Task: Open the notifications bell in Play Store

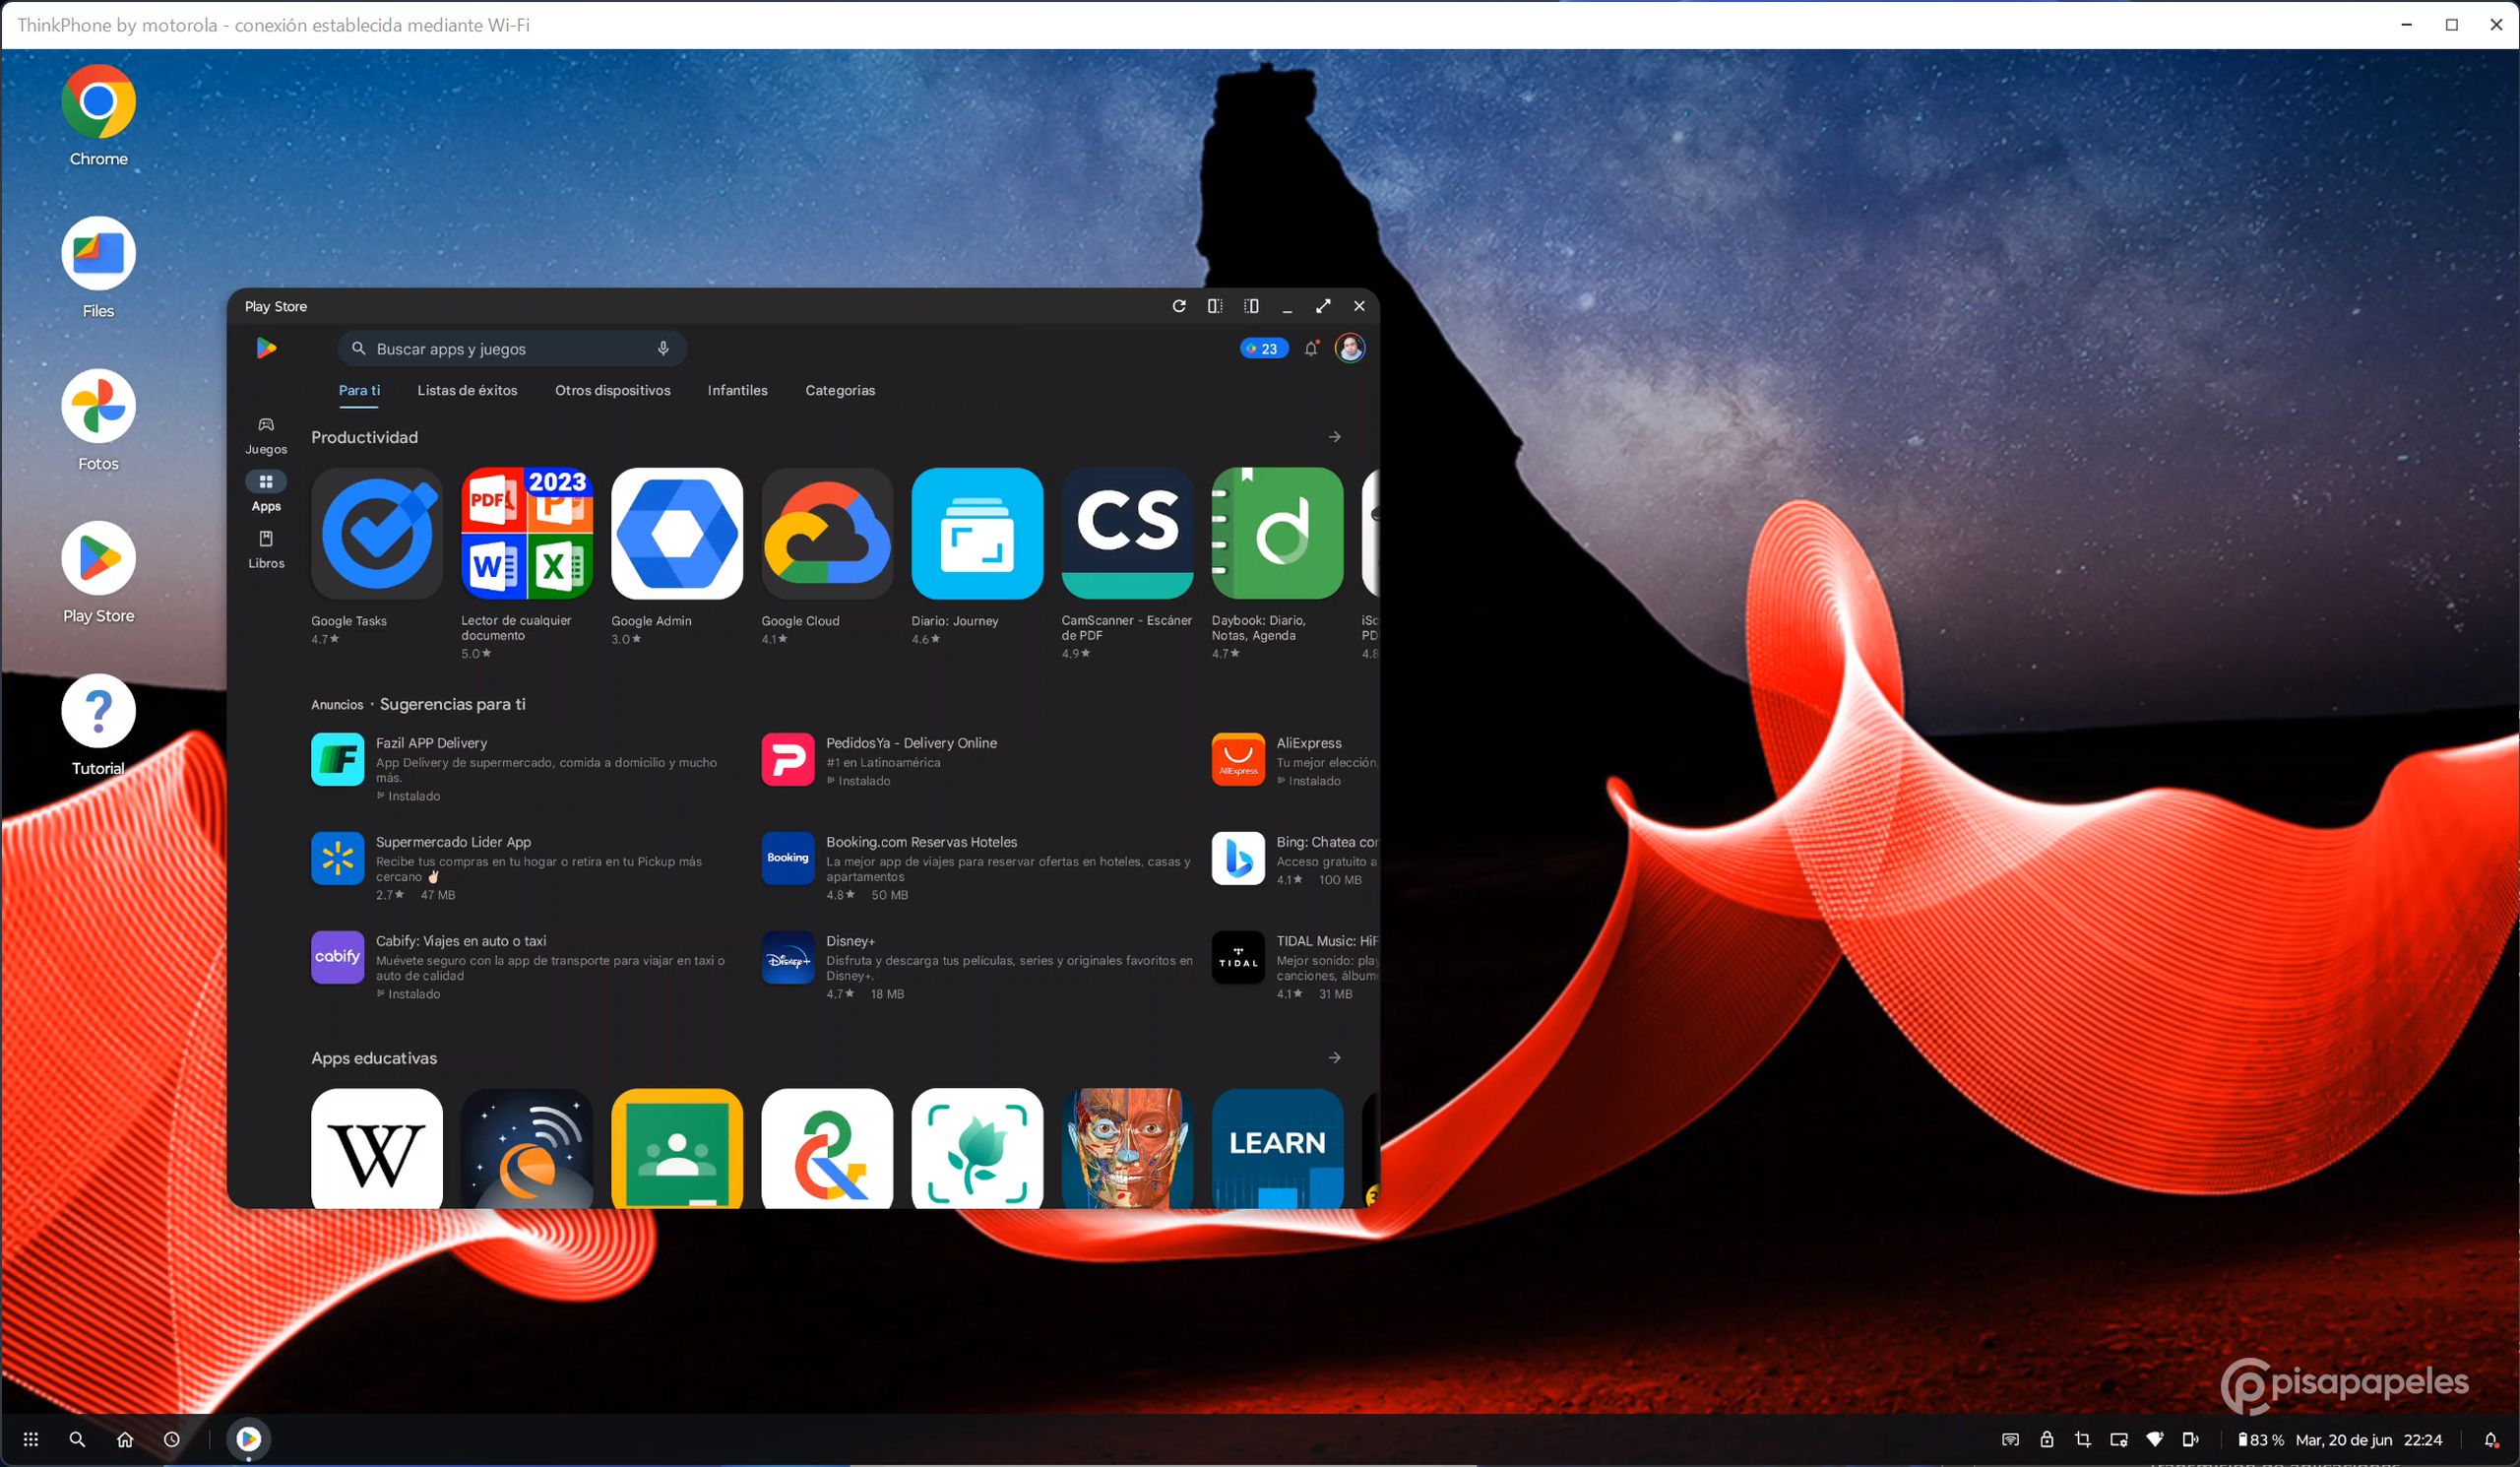Action: (x=1311, y=348)
